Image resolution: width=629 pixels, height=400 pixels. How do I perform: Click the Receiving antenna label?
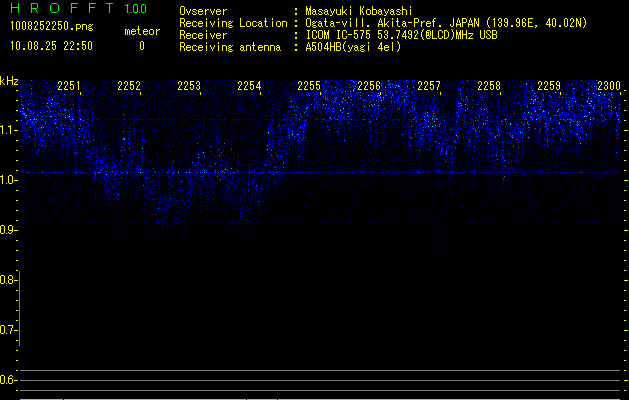(x=230, y=47)
